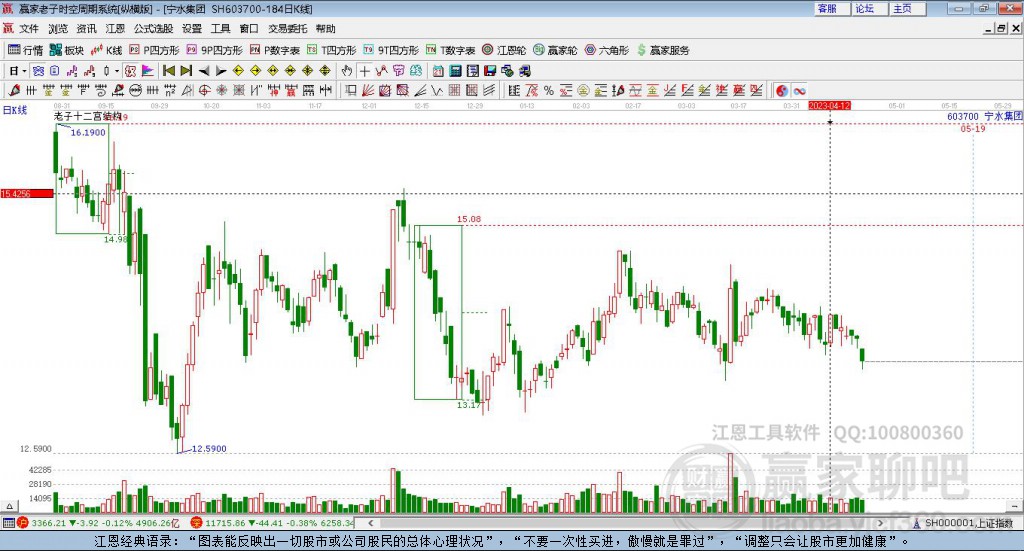The image size is (1024, 551).
Task: Open the 9P四方形 tool
Action: tap(214, 50)
